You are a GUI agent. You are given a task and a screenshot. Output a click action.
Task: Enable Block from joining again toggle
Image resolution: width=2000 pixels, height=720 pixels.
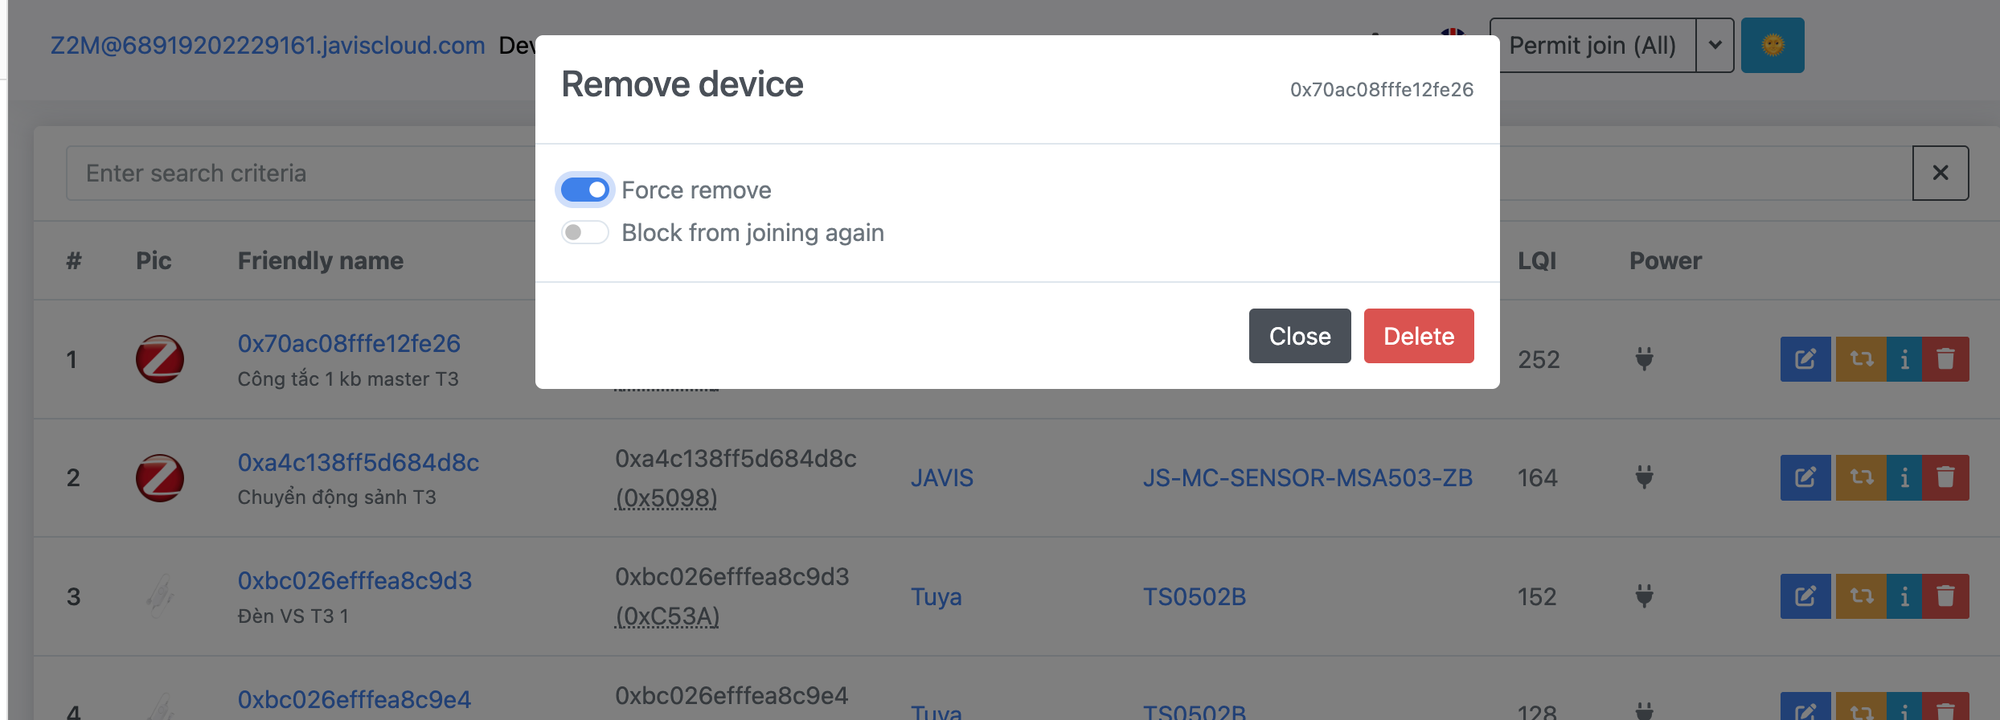(x=585, y=233)
